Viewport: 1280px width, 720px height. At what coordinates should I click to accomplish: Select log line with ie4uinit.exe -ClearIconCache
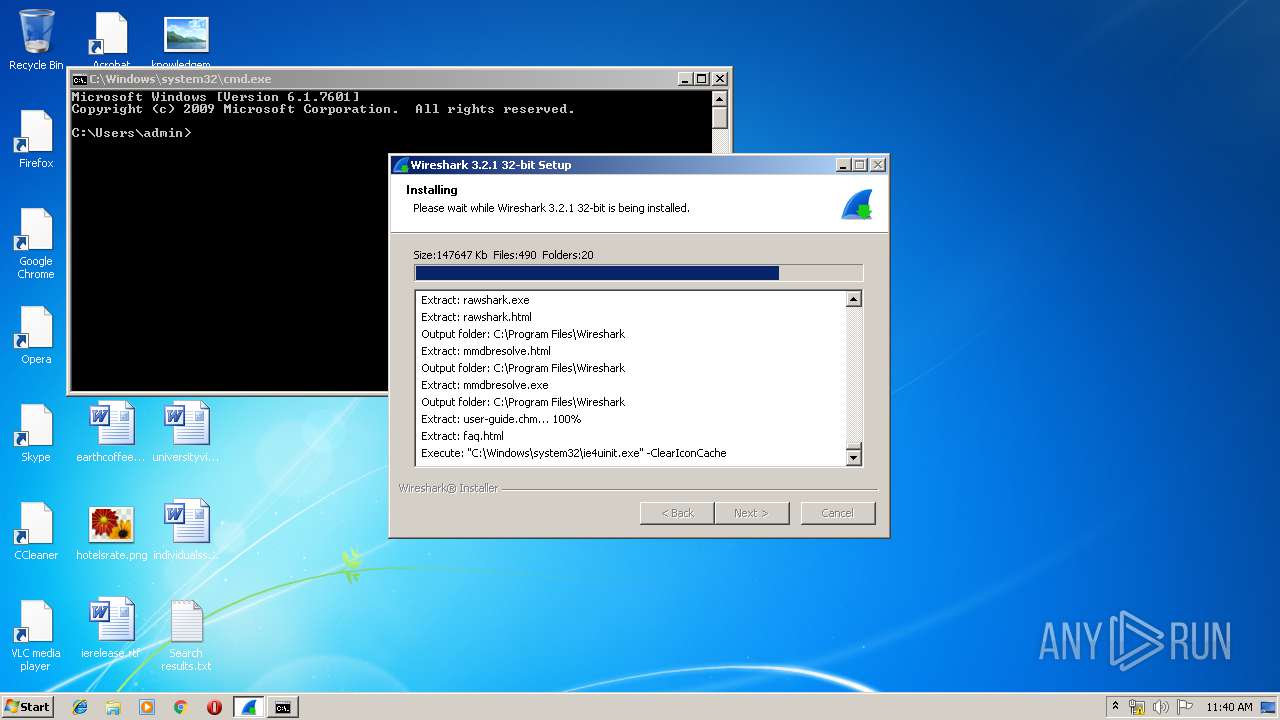point(574,453)
